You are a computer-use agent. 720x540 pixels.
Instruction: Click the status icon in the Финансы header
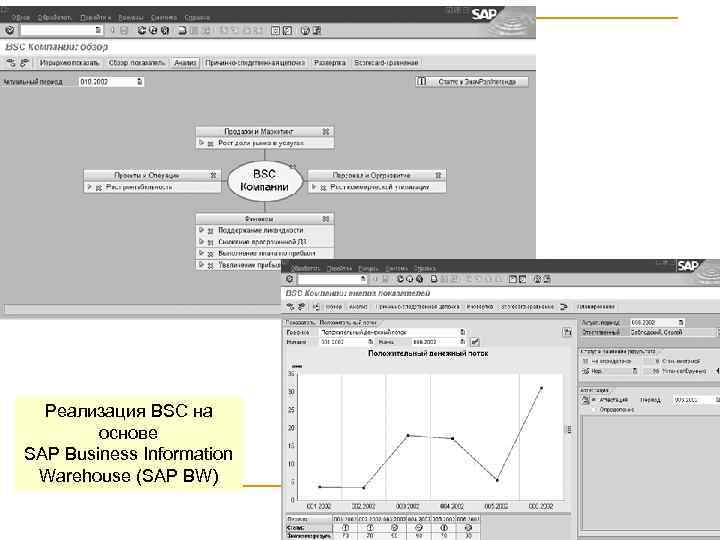click(326, 219)
